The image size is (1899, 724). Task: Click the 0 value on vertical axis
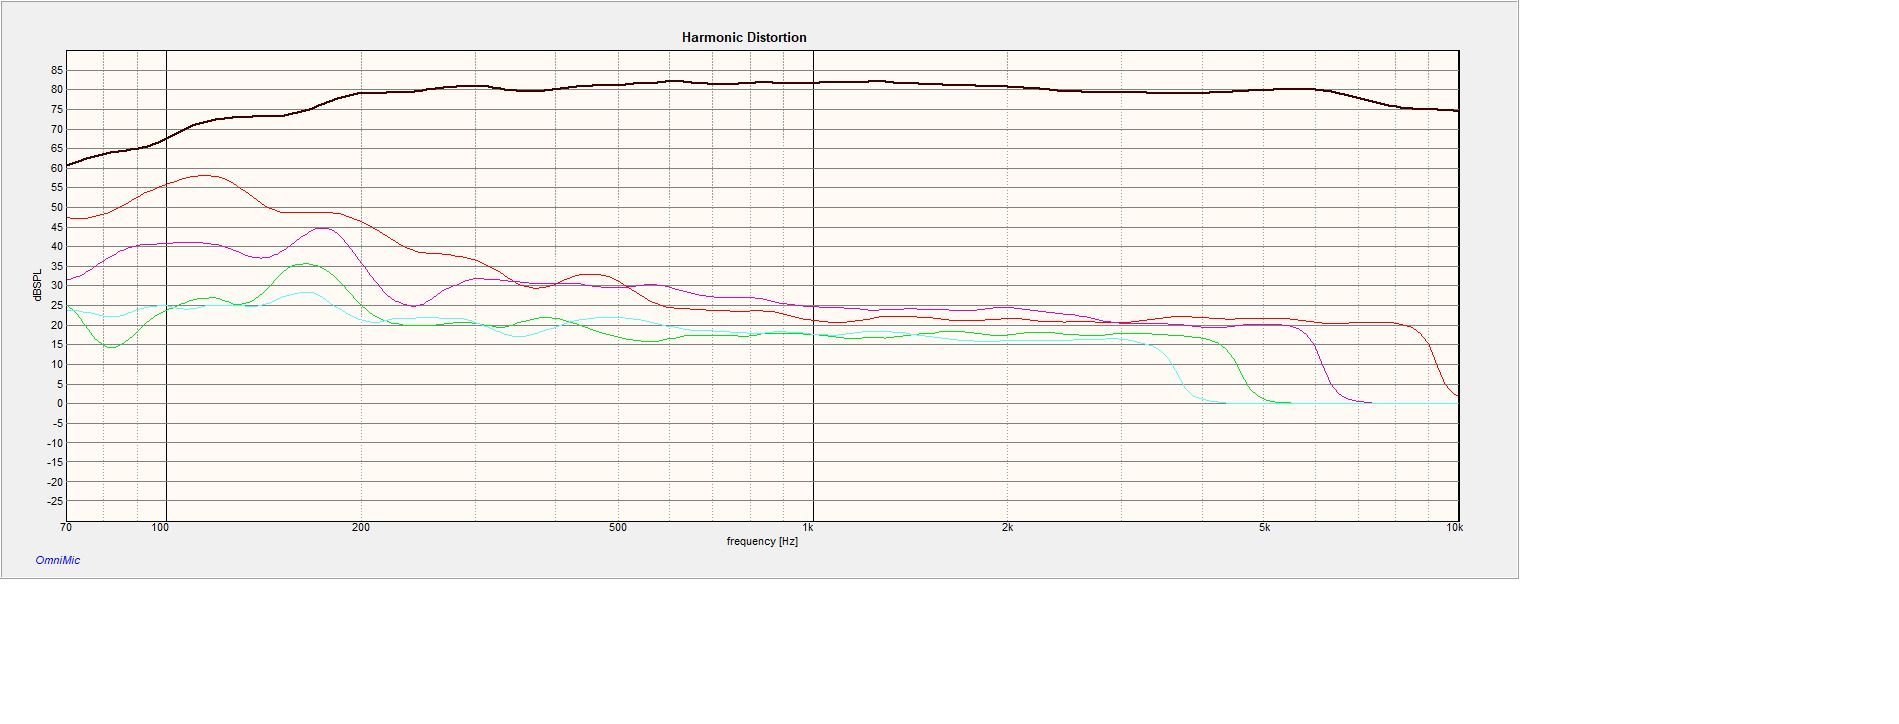[60, 404]
